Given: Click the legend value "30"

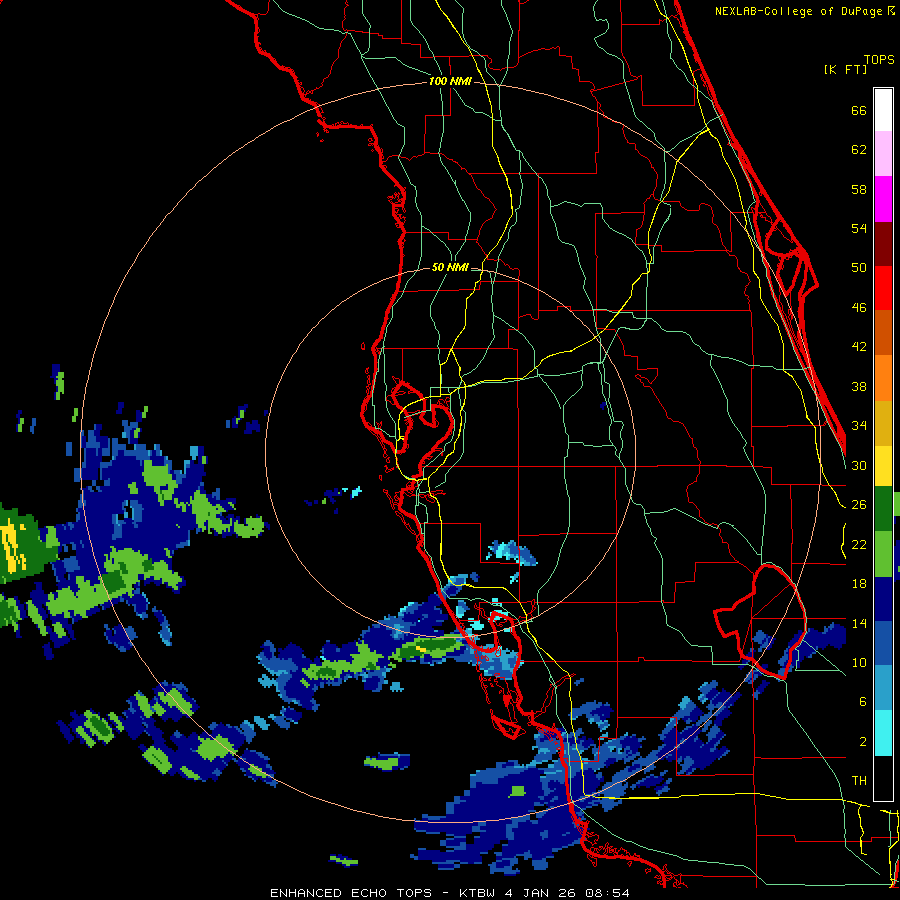Looking at the screenshot, I should (859, 465).
